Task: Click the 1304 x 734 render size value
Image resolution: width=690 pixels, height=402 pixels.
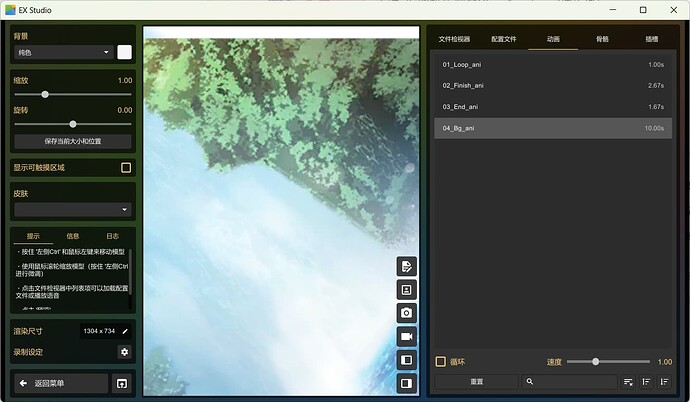Action: (99, 331)
